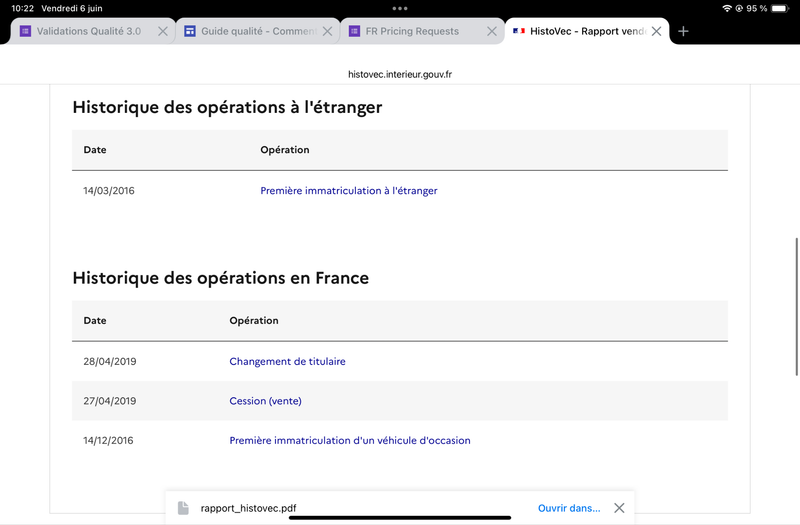Close the Guide qualité tab
The height and width of the screenshot is (525, 800).
tap(328, 31)
